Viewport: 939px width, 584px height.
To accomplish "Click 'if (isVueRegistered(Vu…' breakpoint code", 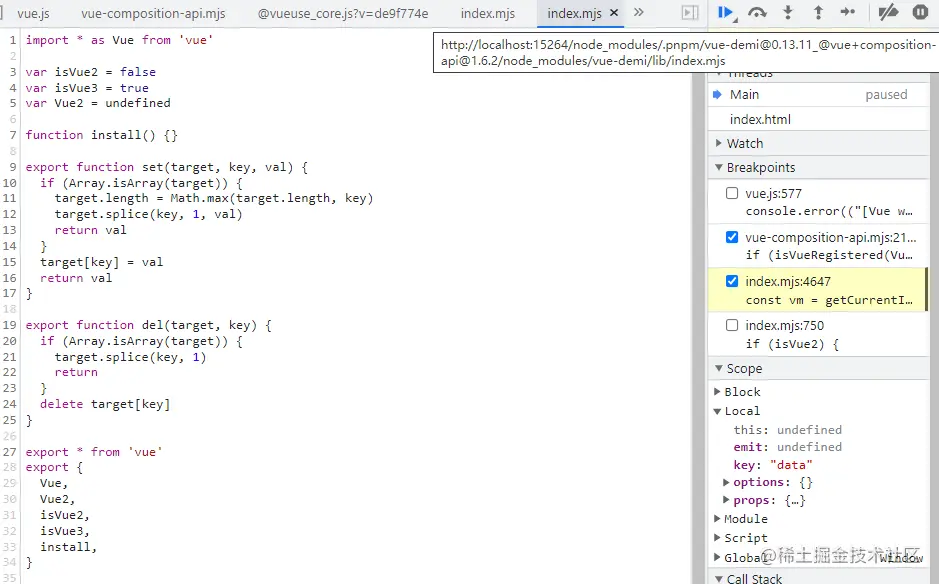I will [x=829, y=255].
